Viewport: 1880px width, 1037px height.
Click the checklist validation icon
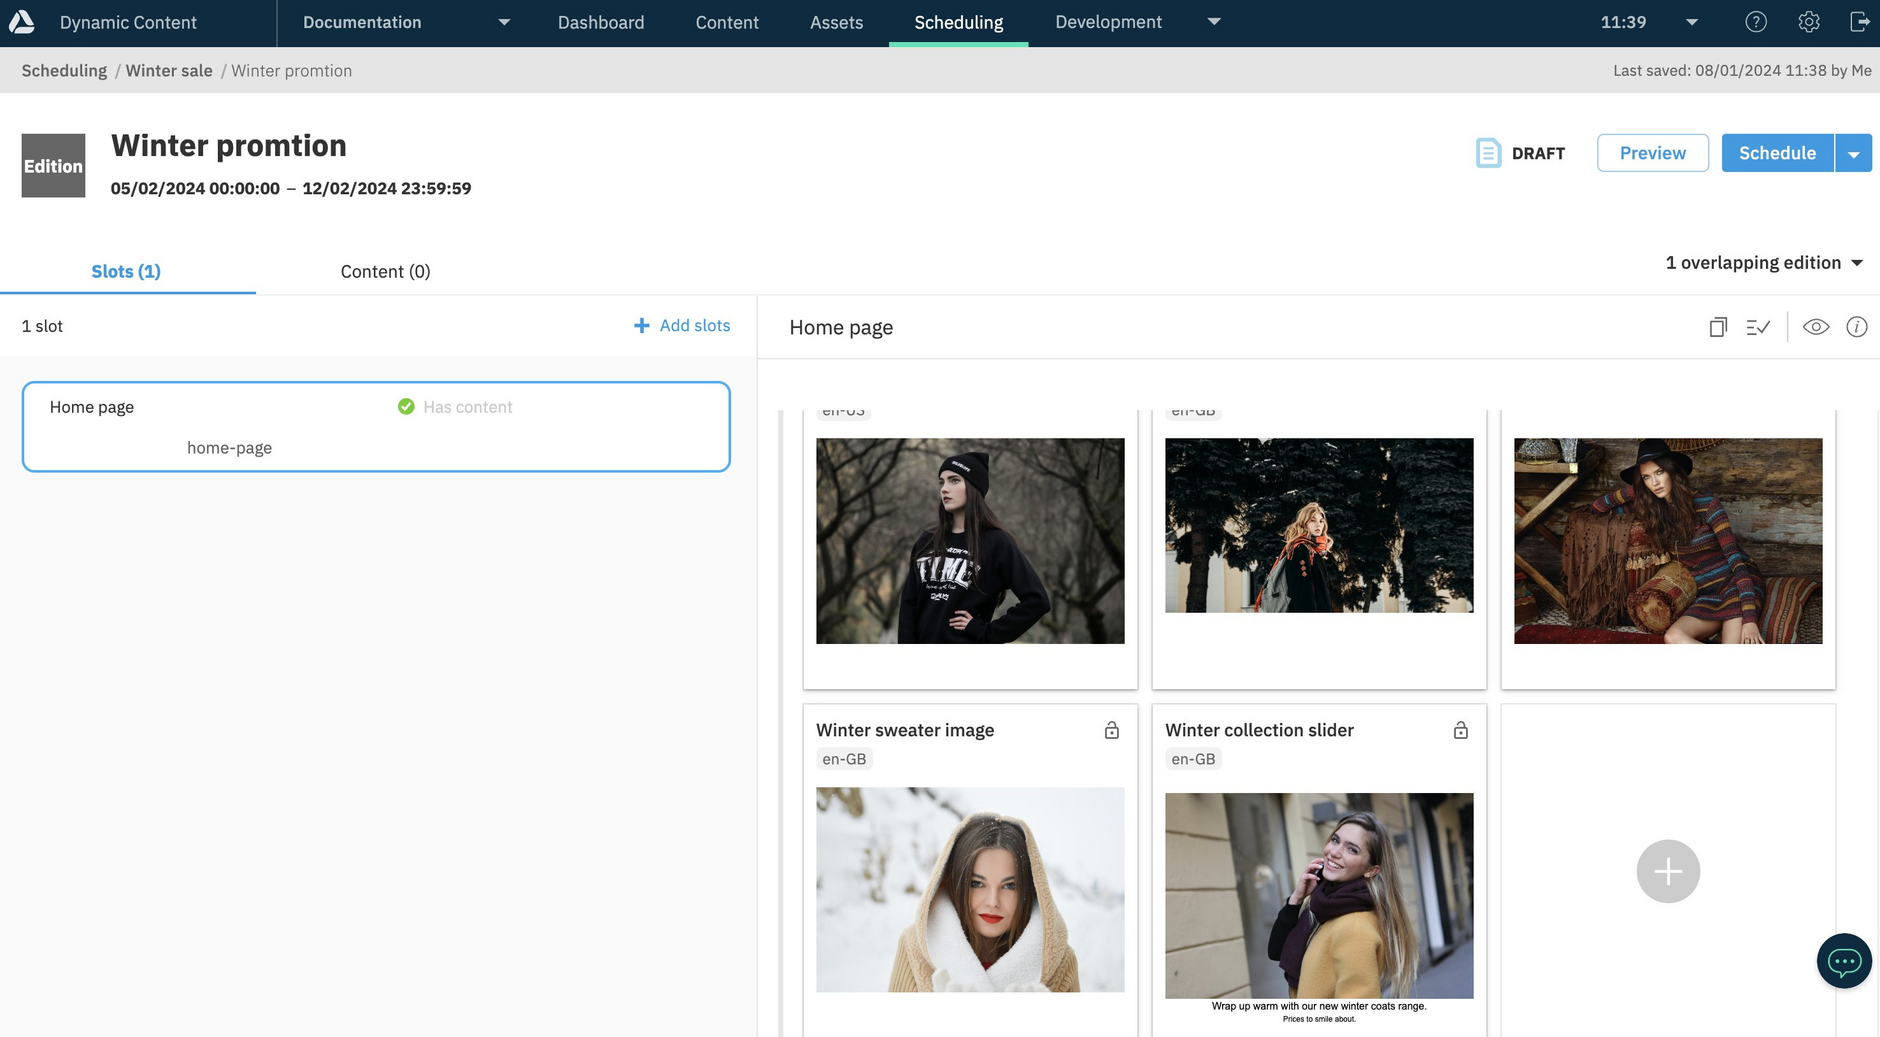[1758, 327]
